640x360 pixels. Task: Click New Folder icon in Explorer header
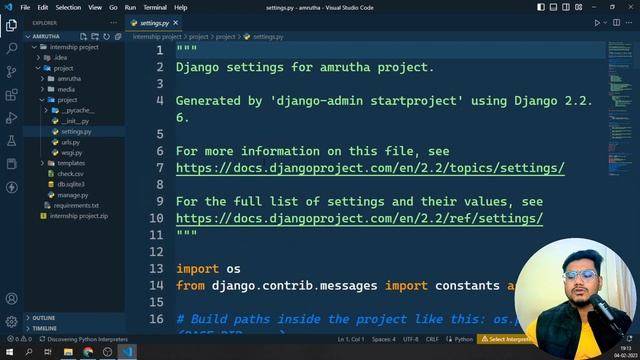click(95, 36)
